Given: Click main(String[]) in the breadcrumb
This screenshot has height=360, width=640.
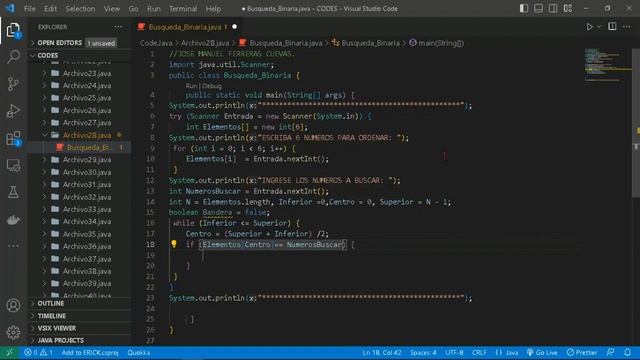Looking at the screenshot, I should pos(436,43).
